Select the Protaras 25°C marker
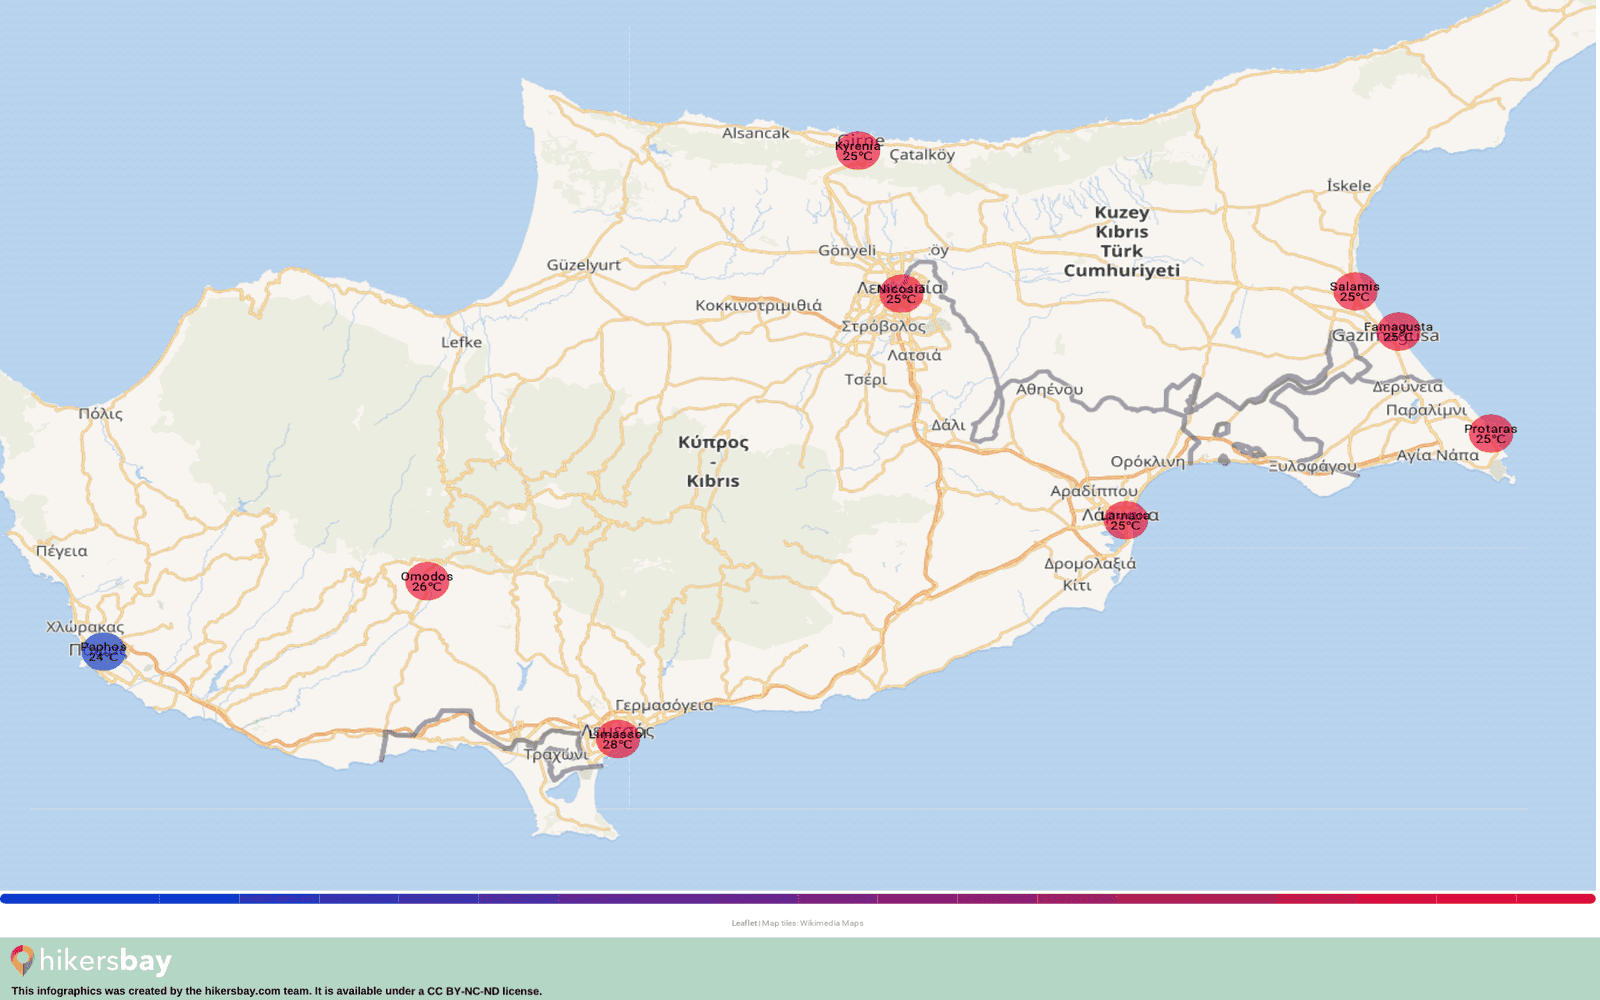Viewport: 1600px width, 1000px height. (x=1490, y=434)
